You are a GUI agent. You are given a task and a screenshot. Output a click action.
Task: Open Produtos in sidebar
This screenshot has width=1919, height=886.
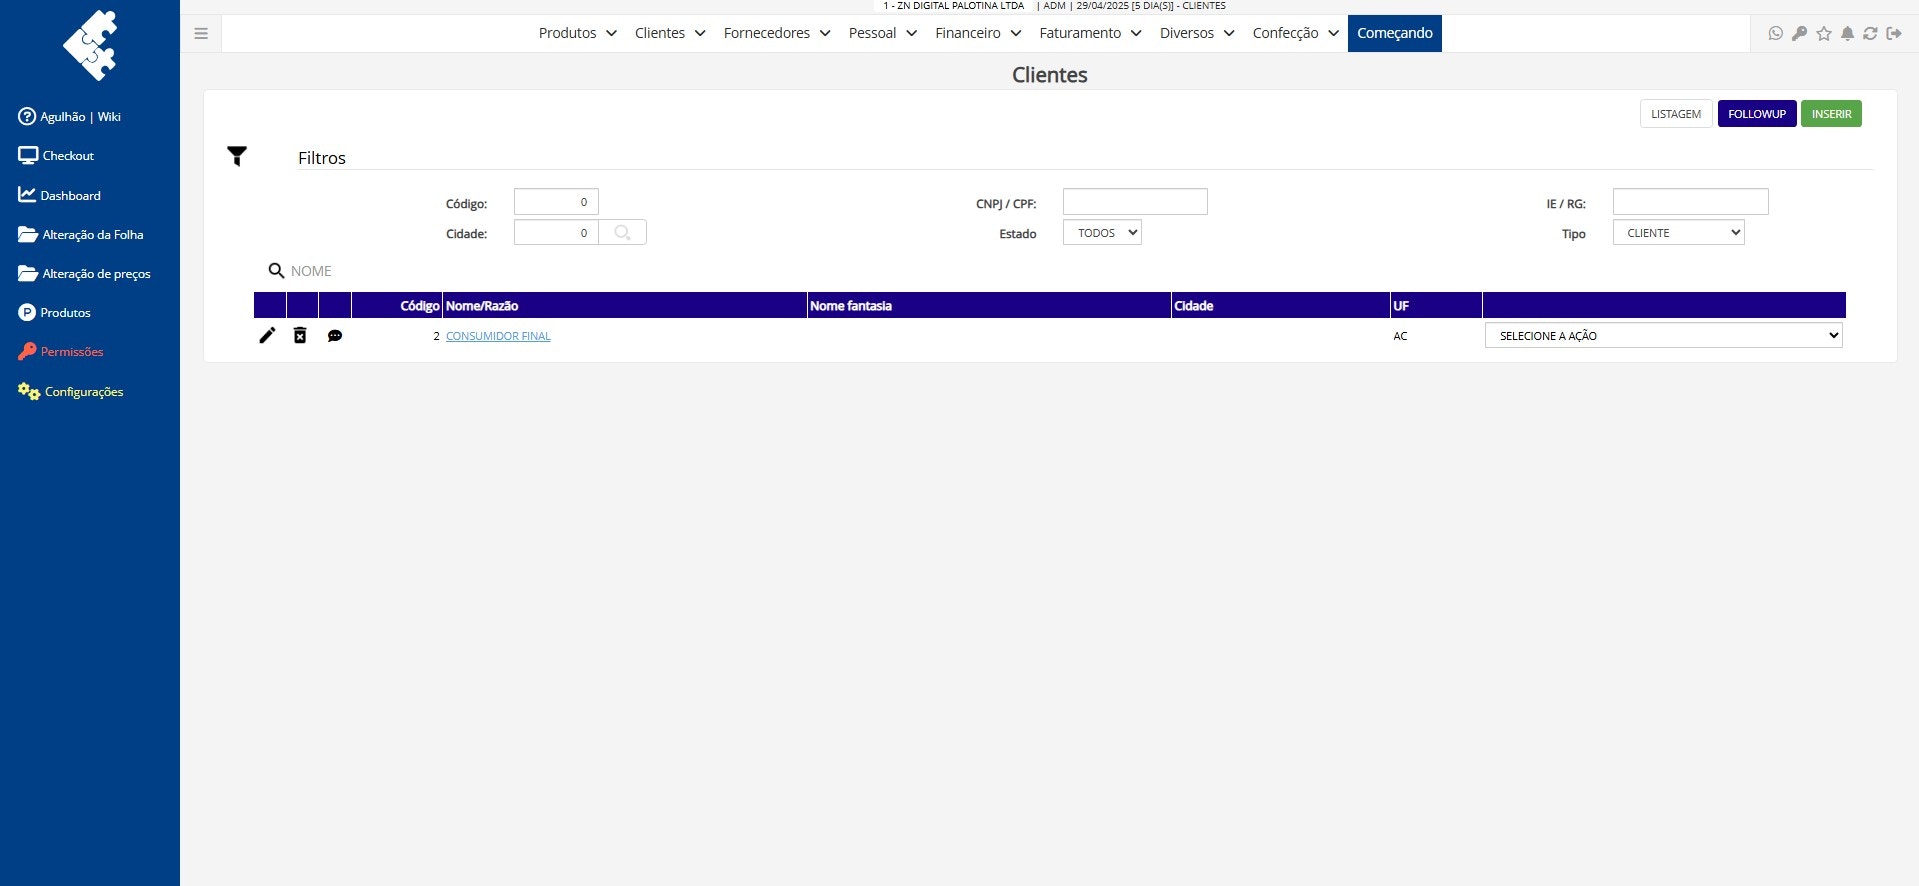54,313
